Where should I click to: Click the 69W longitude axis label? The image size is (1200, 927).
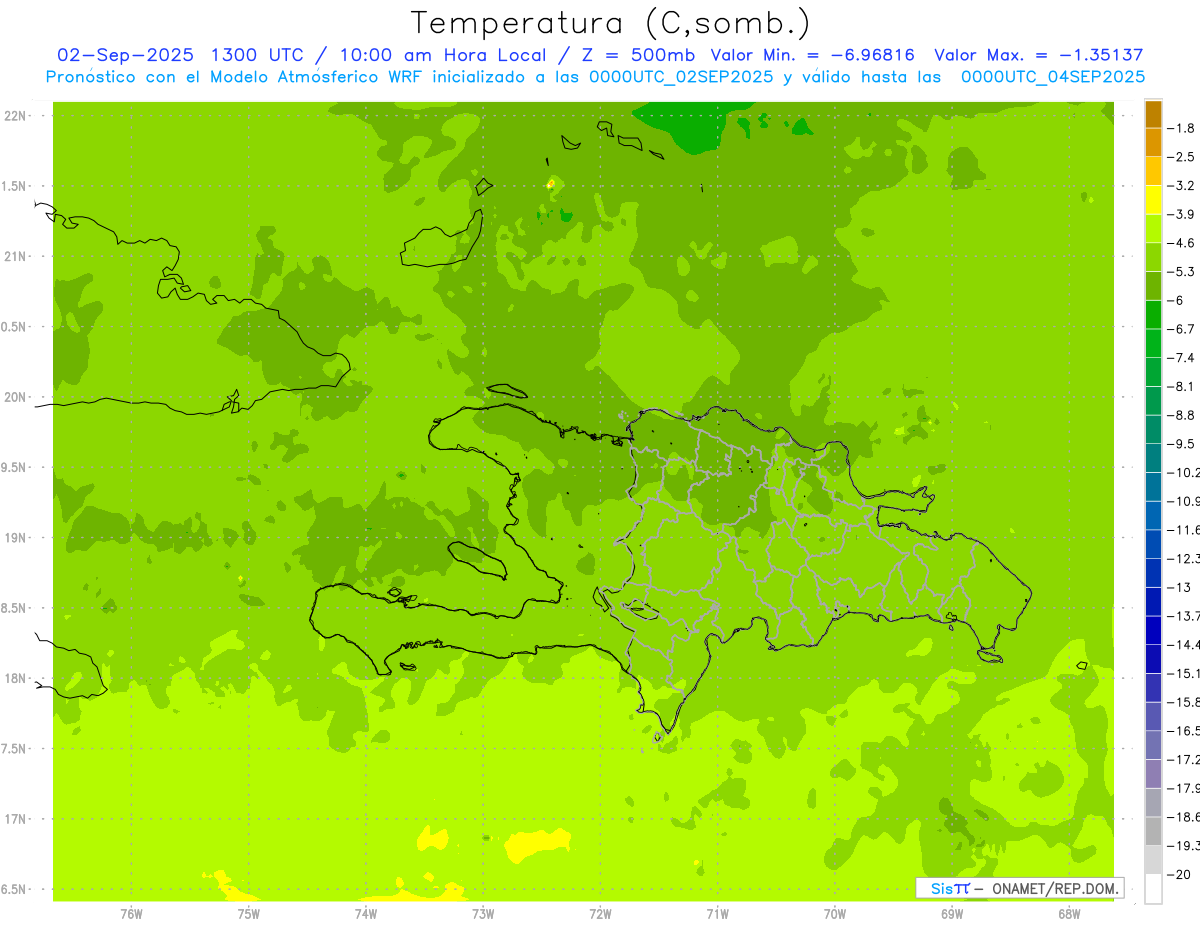coord(952,914)
